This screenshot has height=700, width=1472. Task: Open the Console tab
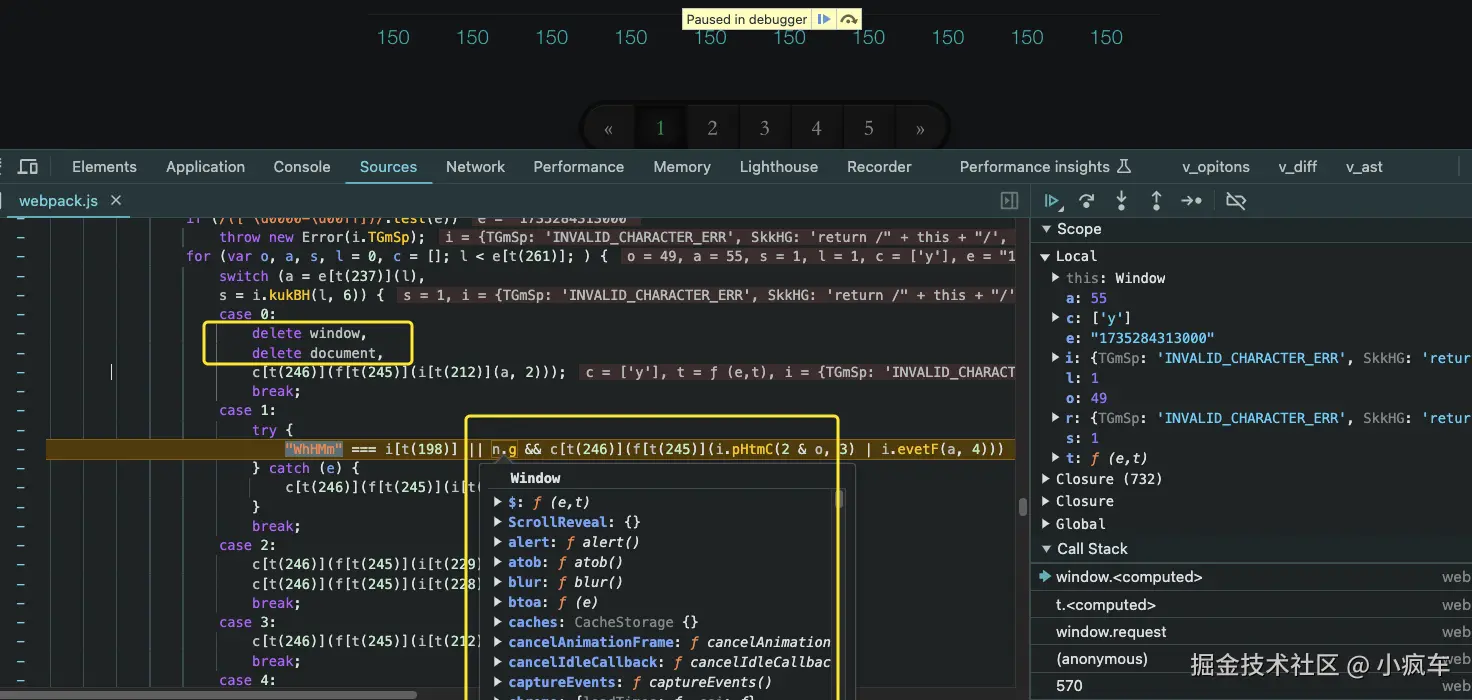302,167
